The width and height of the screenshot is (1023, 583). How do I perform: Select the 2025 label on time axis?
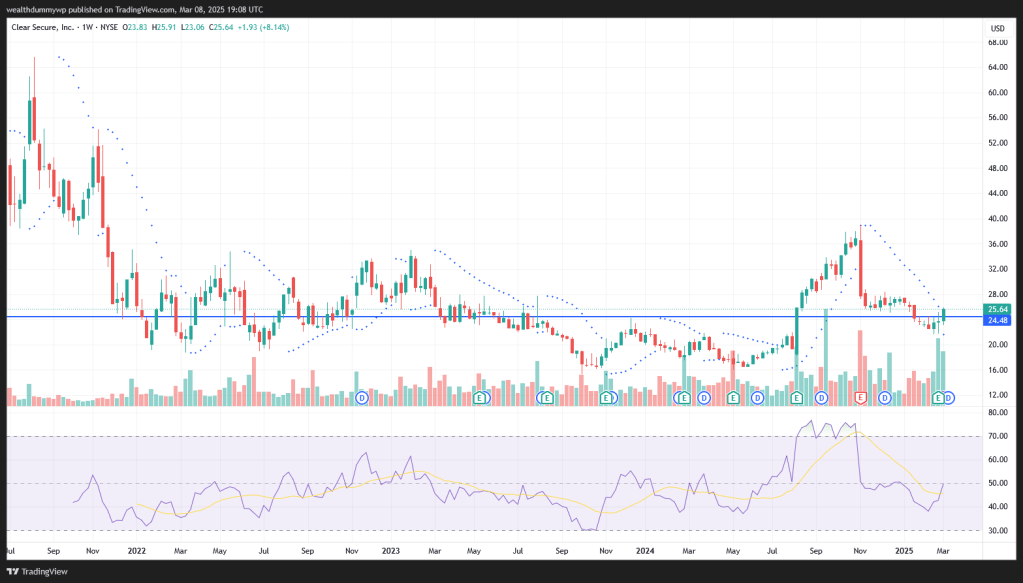903,551
